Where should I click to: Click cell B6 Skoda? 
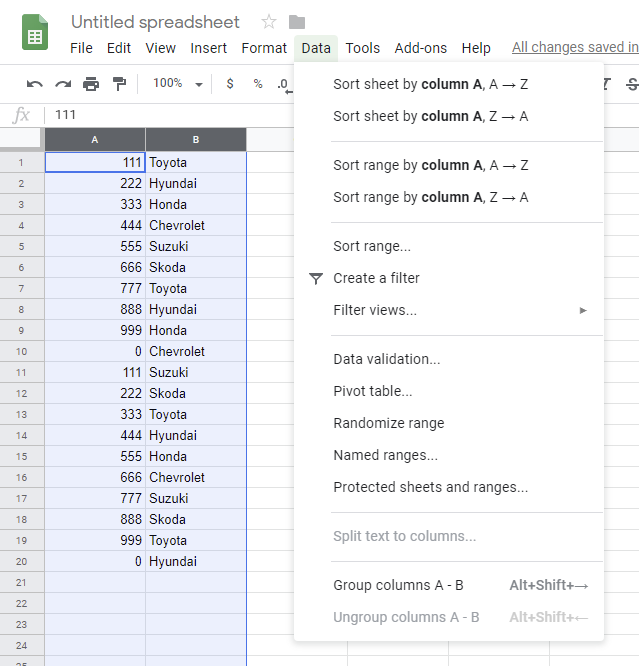point(196,267)
